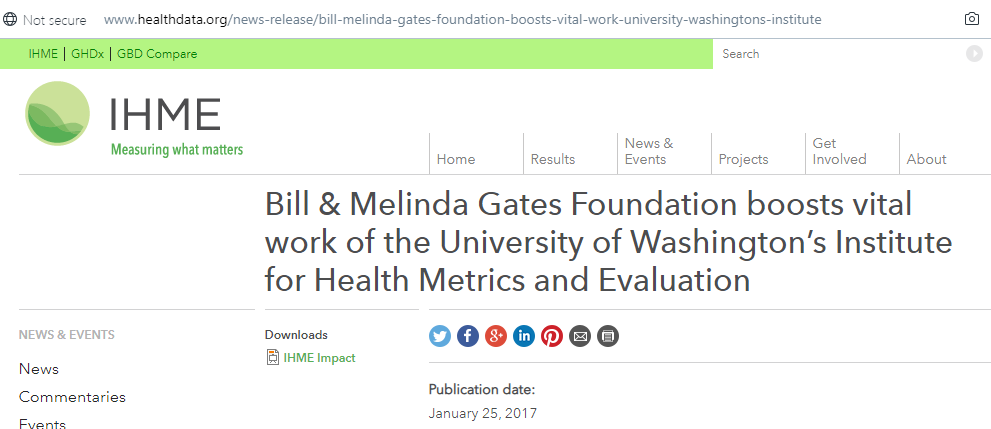Go to News & Events menu

649,151
